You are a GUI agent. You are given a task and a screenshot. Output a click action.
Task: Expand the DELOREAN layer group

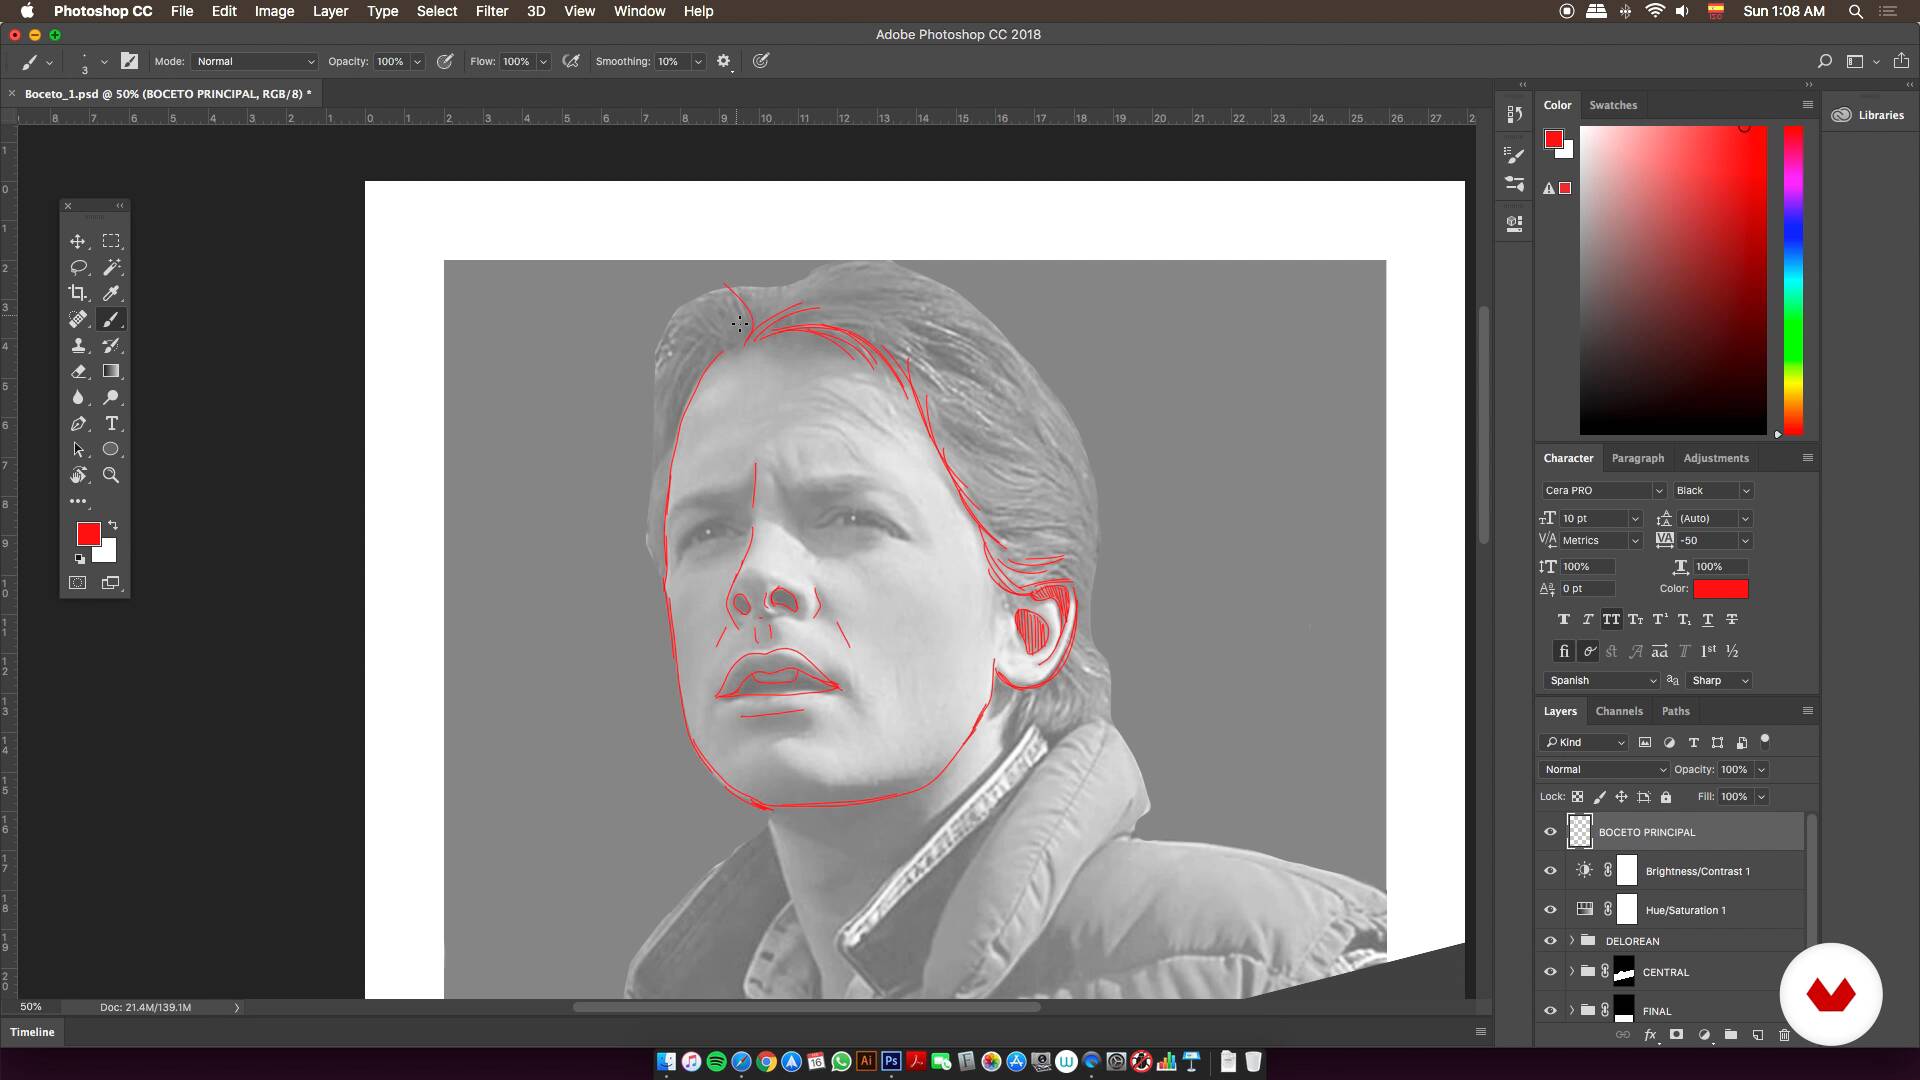tap(1571, 941)
